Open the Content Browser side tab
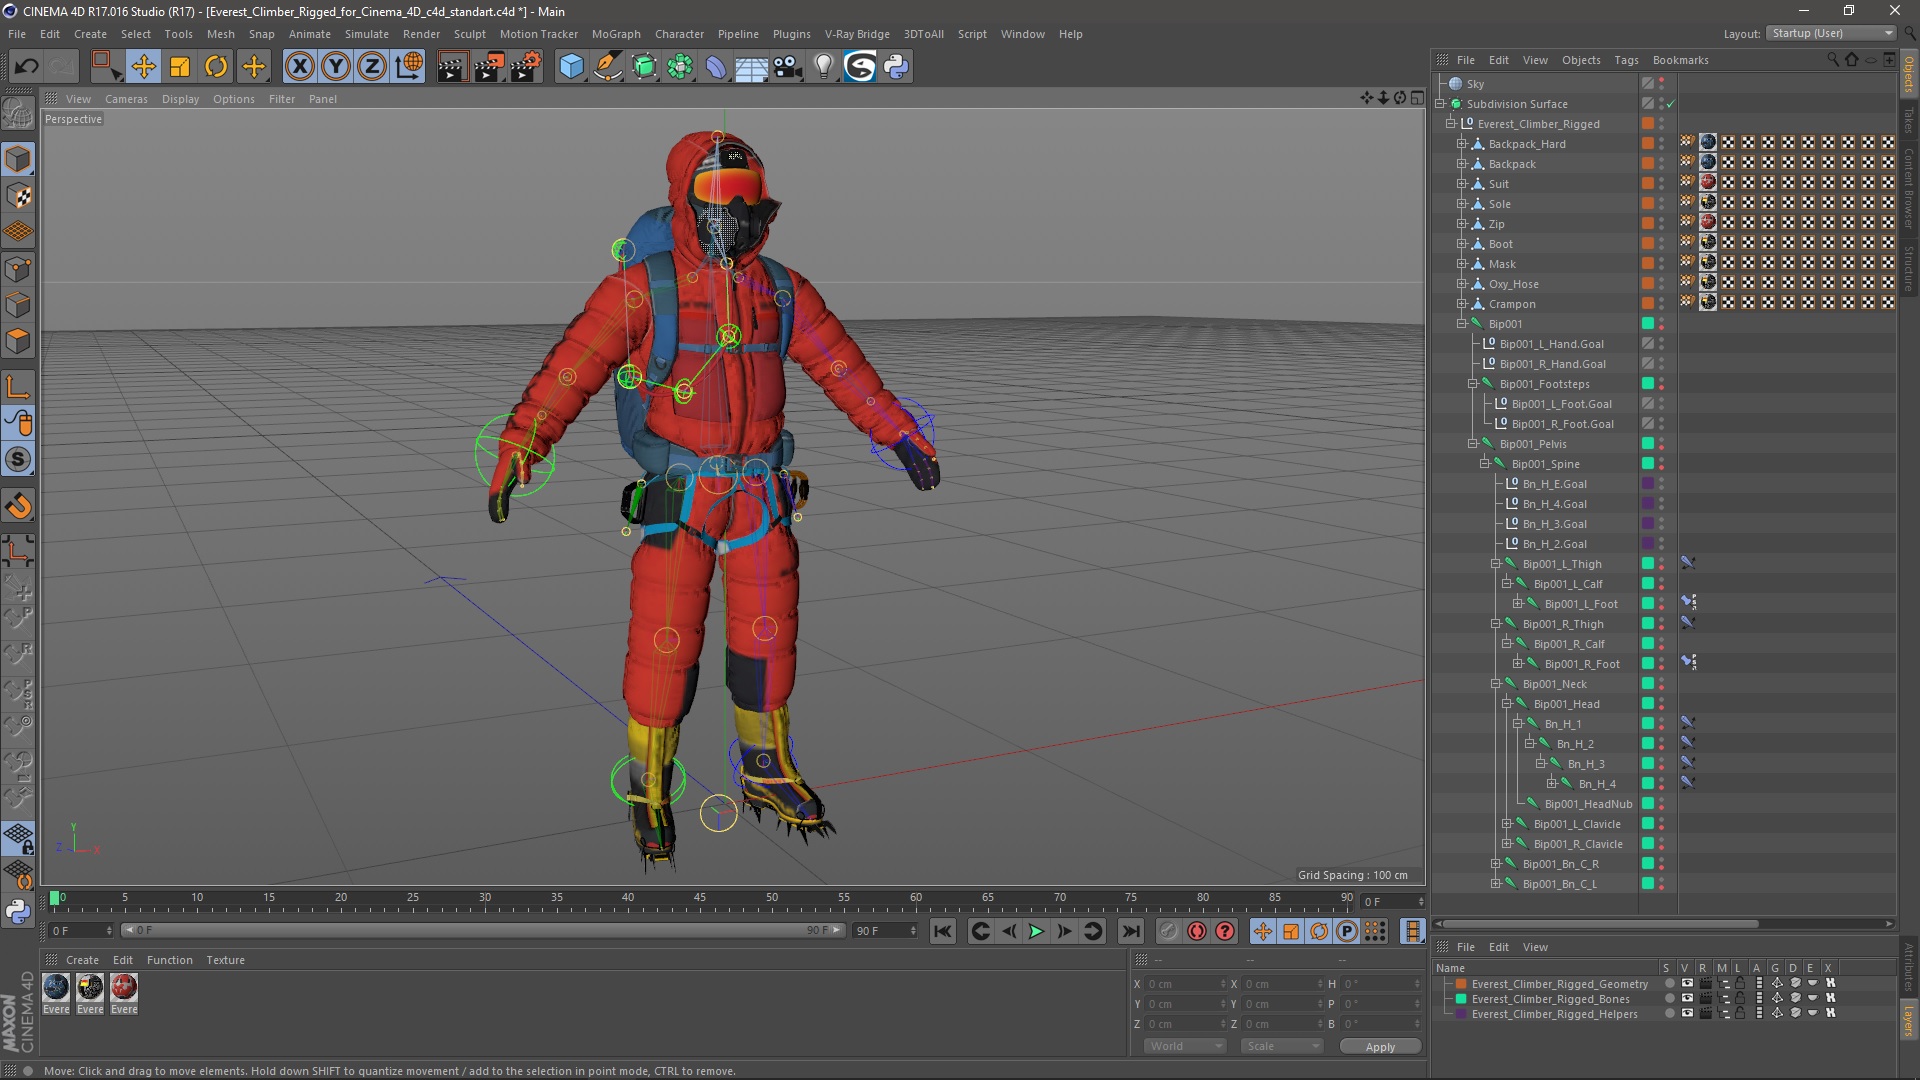Screen dimensions: 1920x1080 1909,188
